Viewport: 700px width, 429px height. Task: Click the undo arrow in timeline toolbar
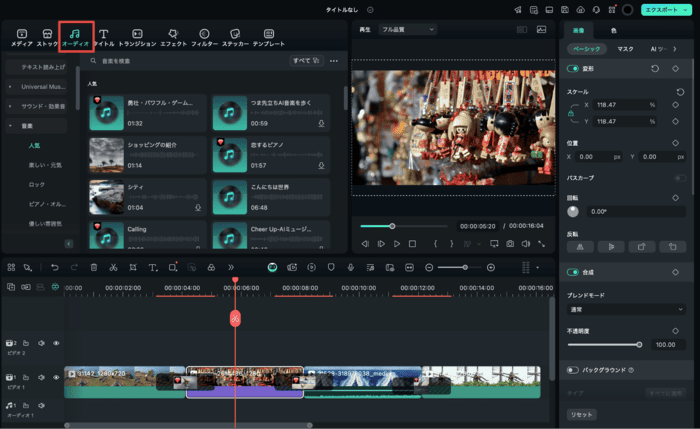(x=53, y=268)
